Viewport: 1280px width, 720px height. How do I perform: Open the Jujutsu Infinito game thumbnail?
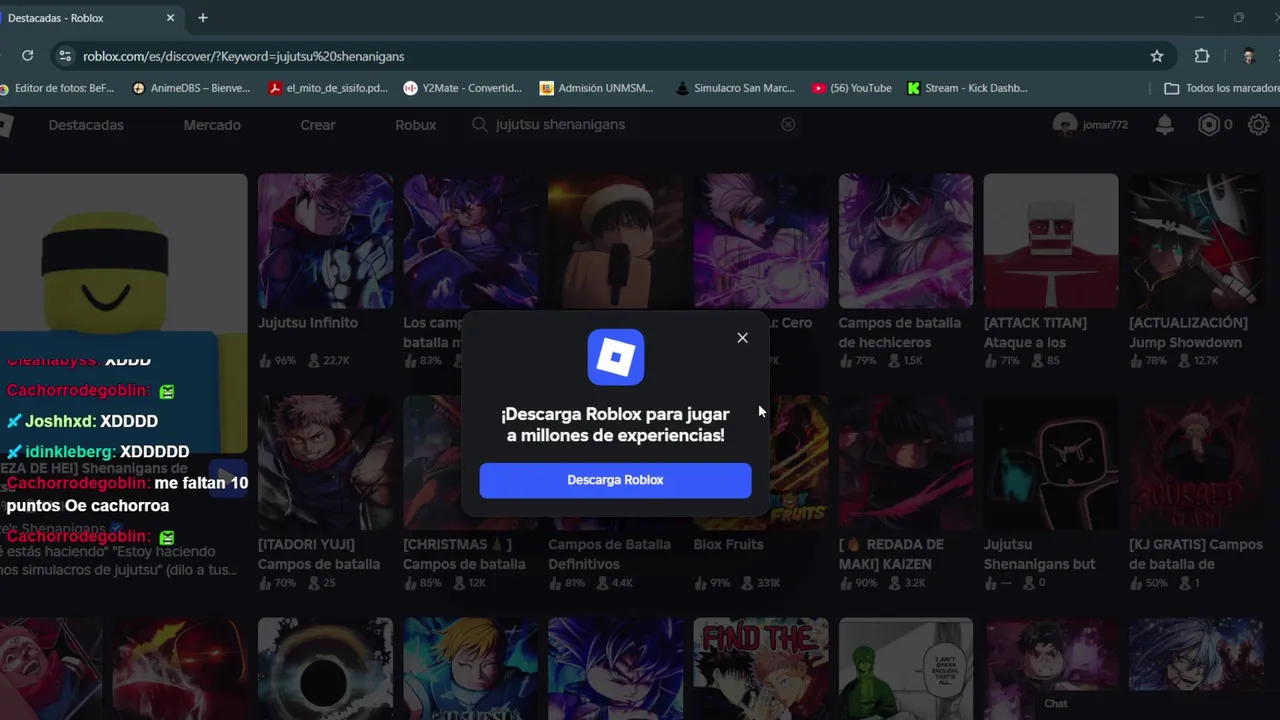tap(325, 241)
